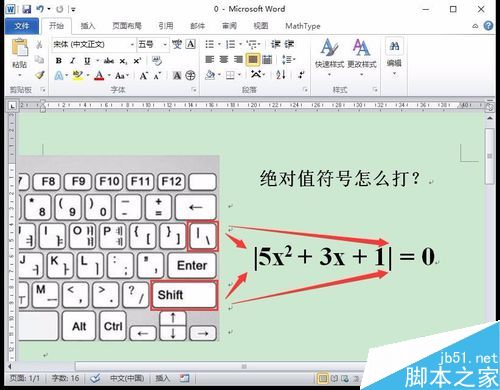Open the 插入 ribbon tab
The image size is (500, 390).
tap(88, 26)
